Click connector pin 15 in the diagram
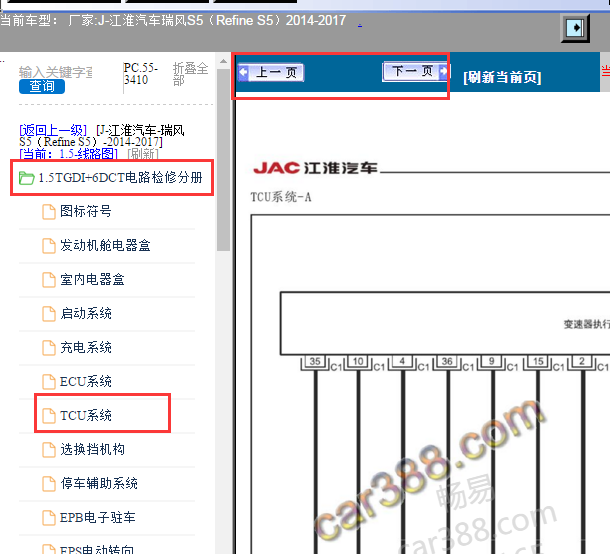This screenshot has height=554, width=610. pyautogui.click(x=538, y=361)
